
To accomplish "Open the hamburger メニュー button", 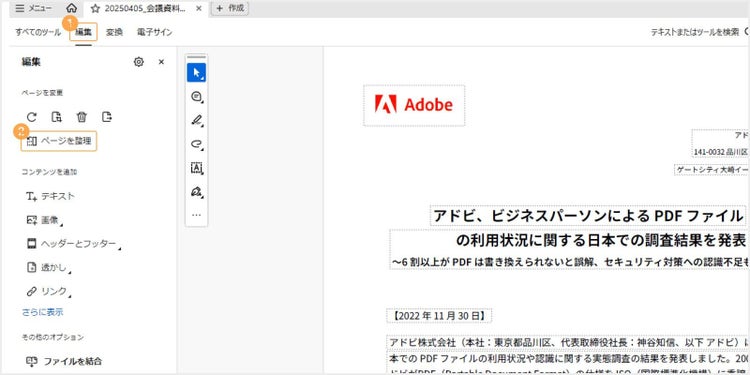I will (x=33, y=8).
